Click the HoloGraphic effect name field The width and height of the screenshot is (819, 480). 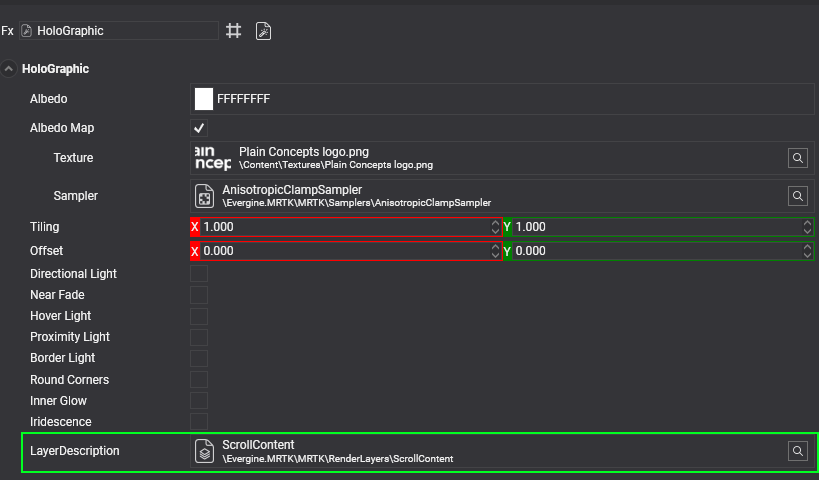tap(125, 31)
